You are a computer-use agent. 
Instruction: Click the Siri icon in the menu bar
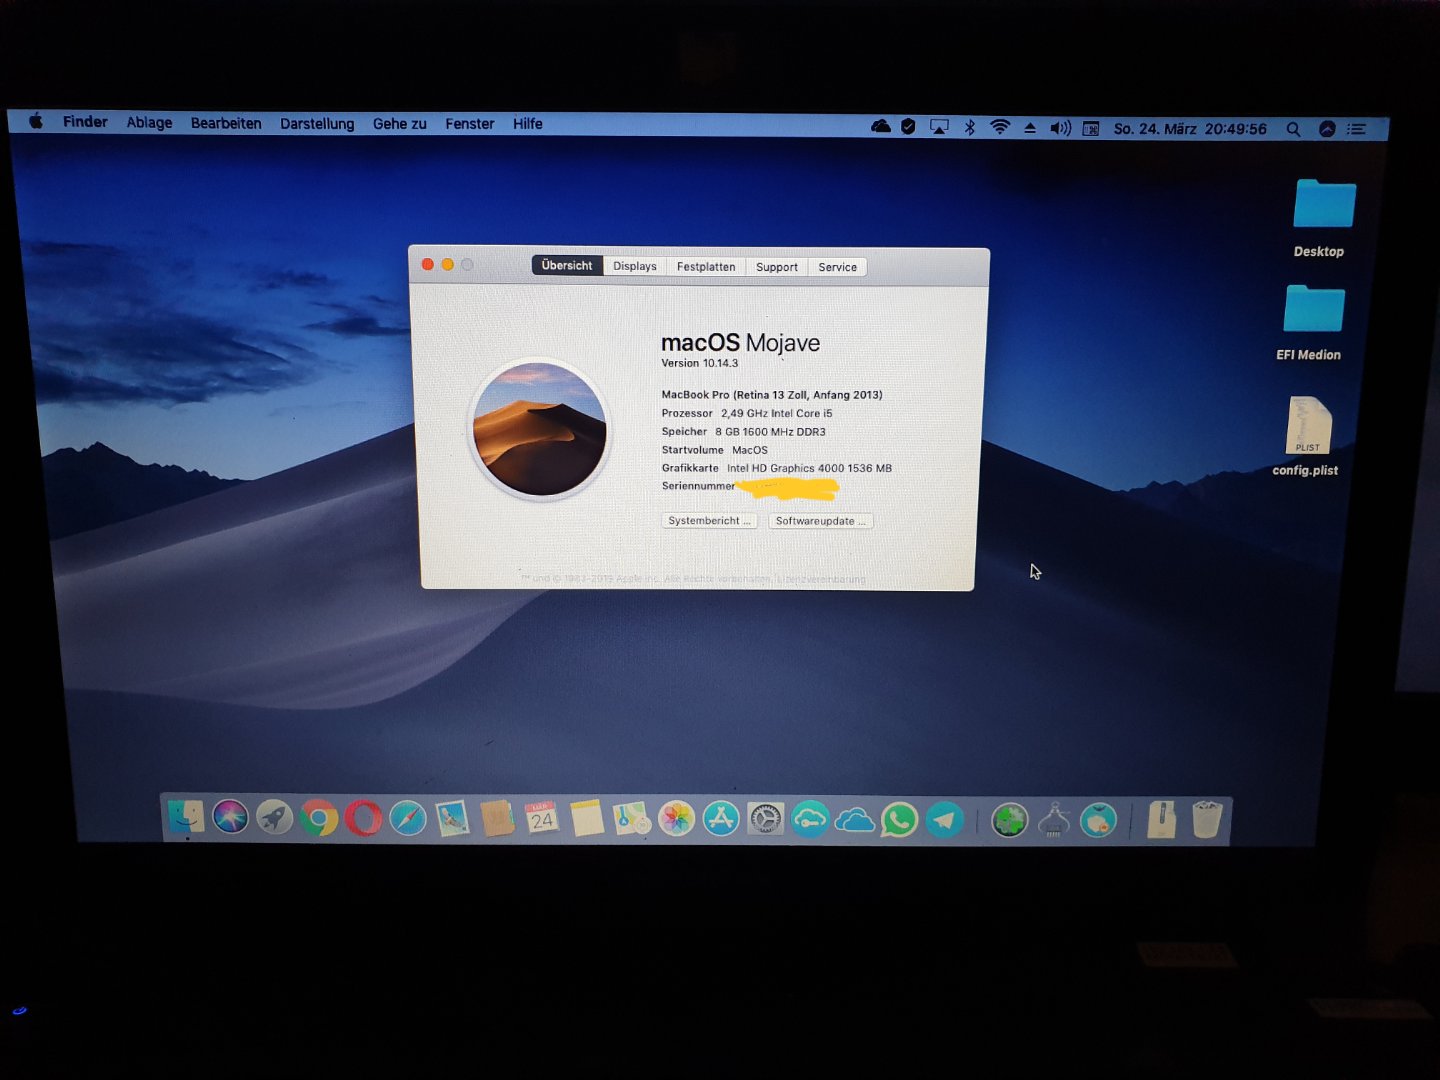[1327, 129]
